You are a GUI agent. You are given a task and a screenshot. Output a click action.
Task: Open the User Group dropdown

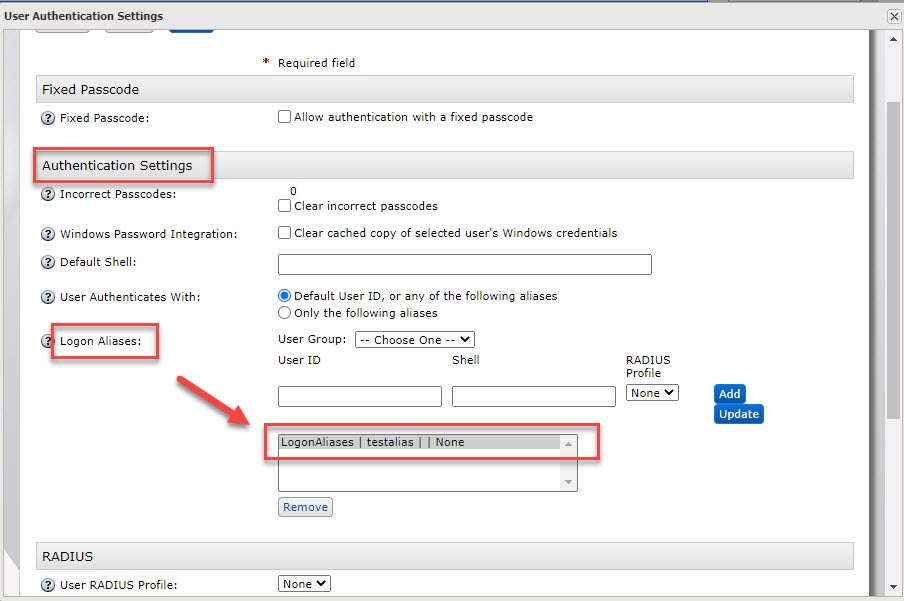coord(414,339)
